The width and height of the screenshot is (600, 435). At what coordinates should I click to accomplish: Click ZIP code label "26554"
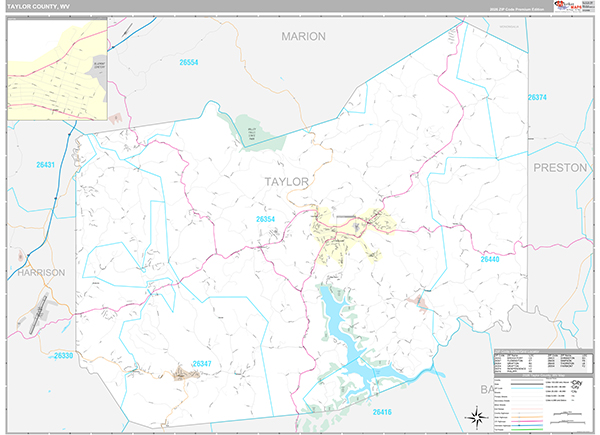tap(189, 62)
